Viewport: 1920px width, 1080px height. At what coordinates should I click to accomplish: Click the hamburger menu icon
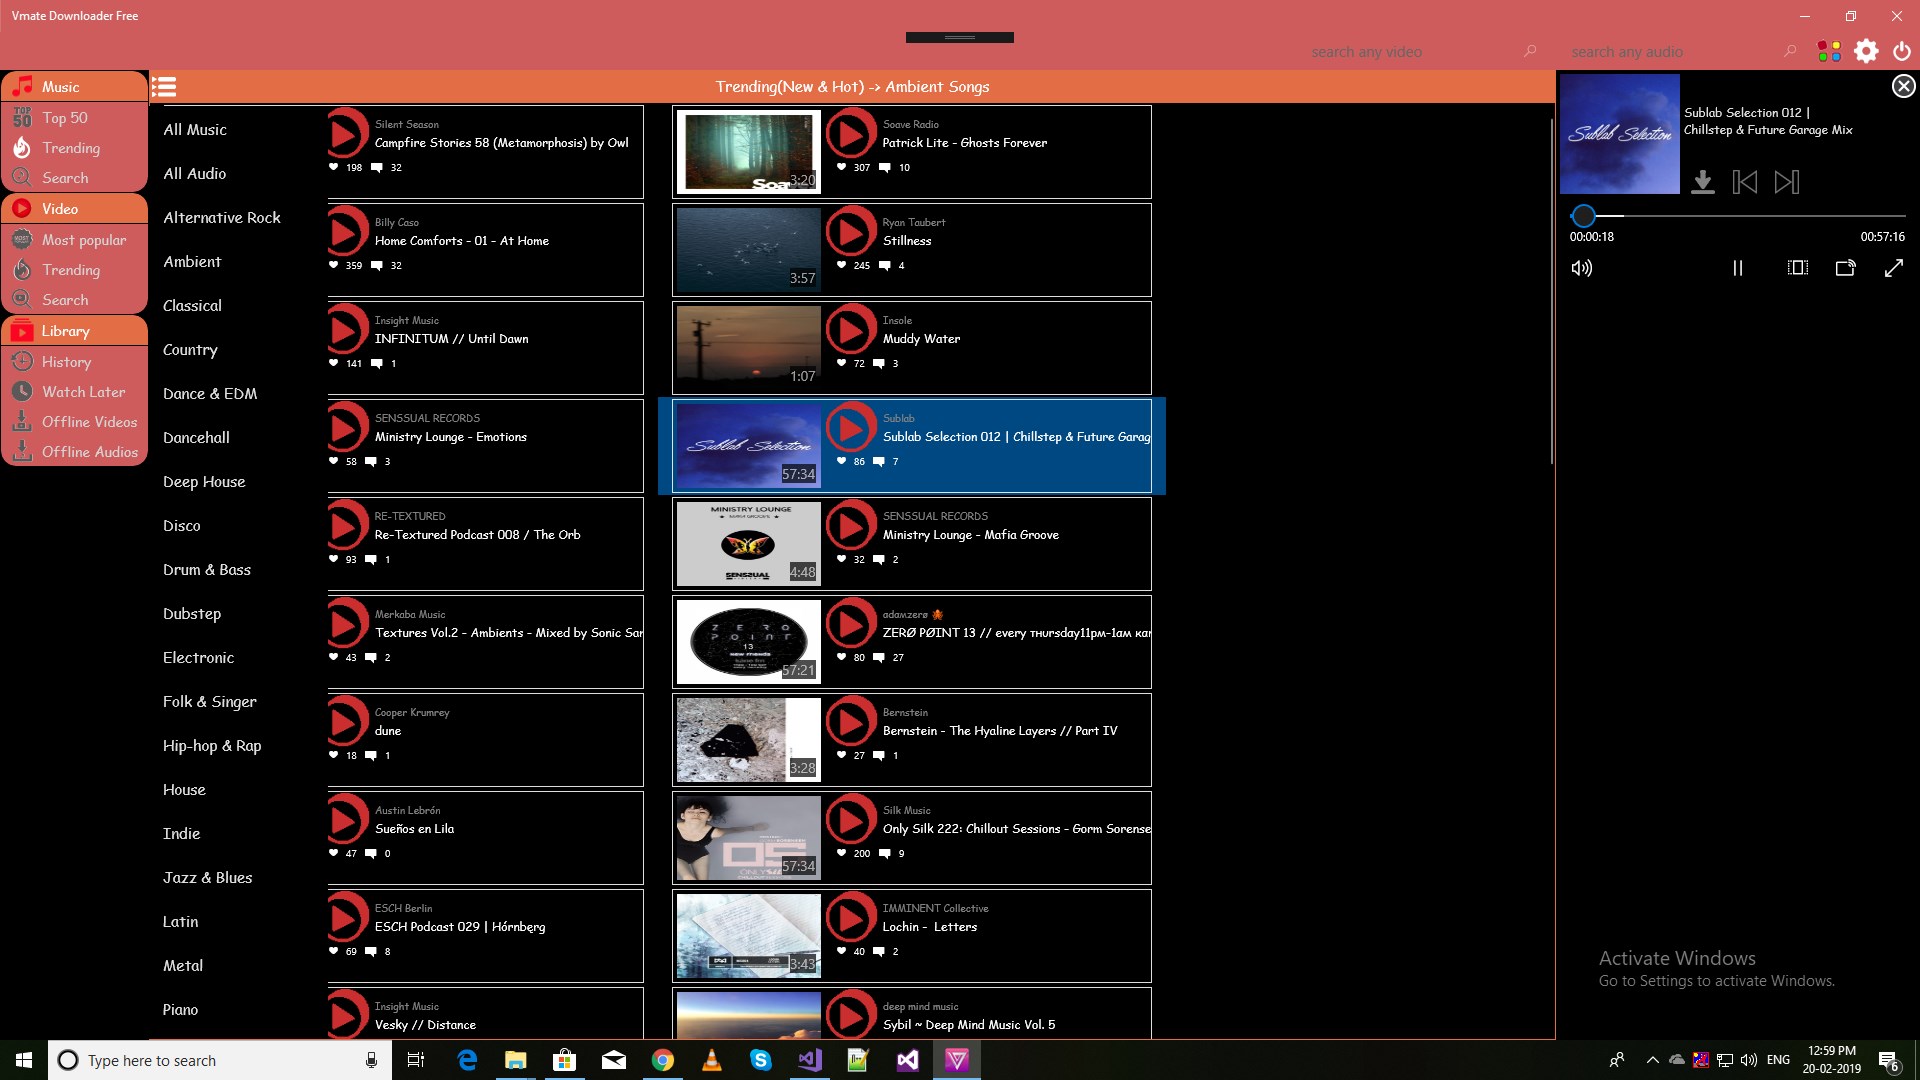pyautogui.click(x=164, y=87)
